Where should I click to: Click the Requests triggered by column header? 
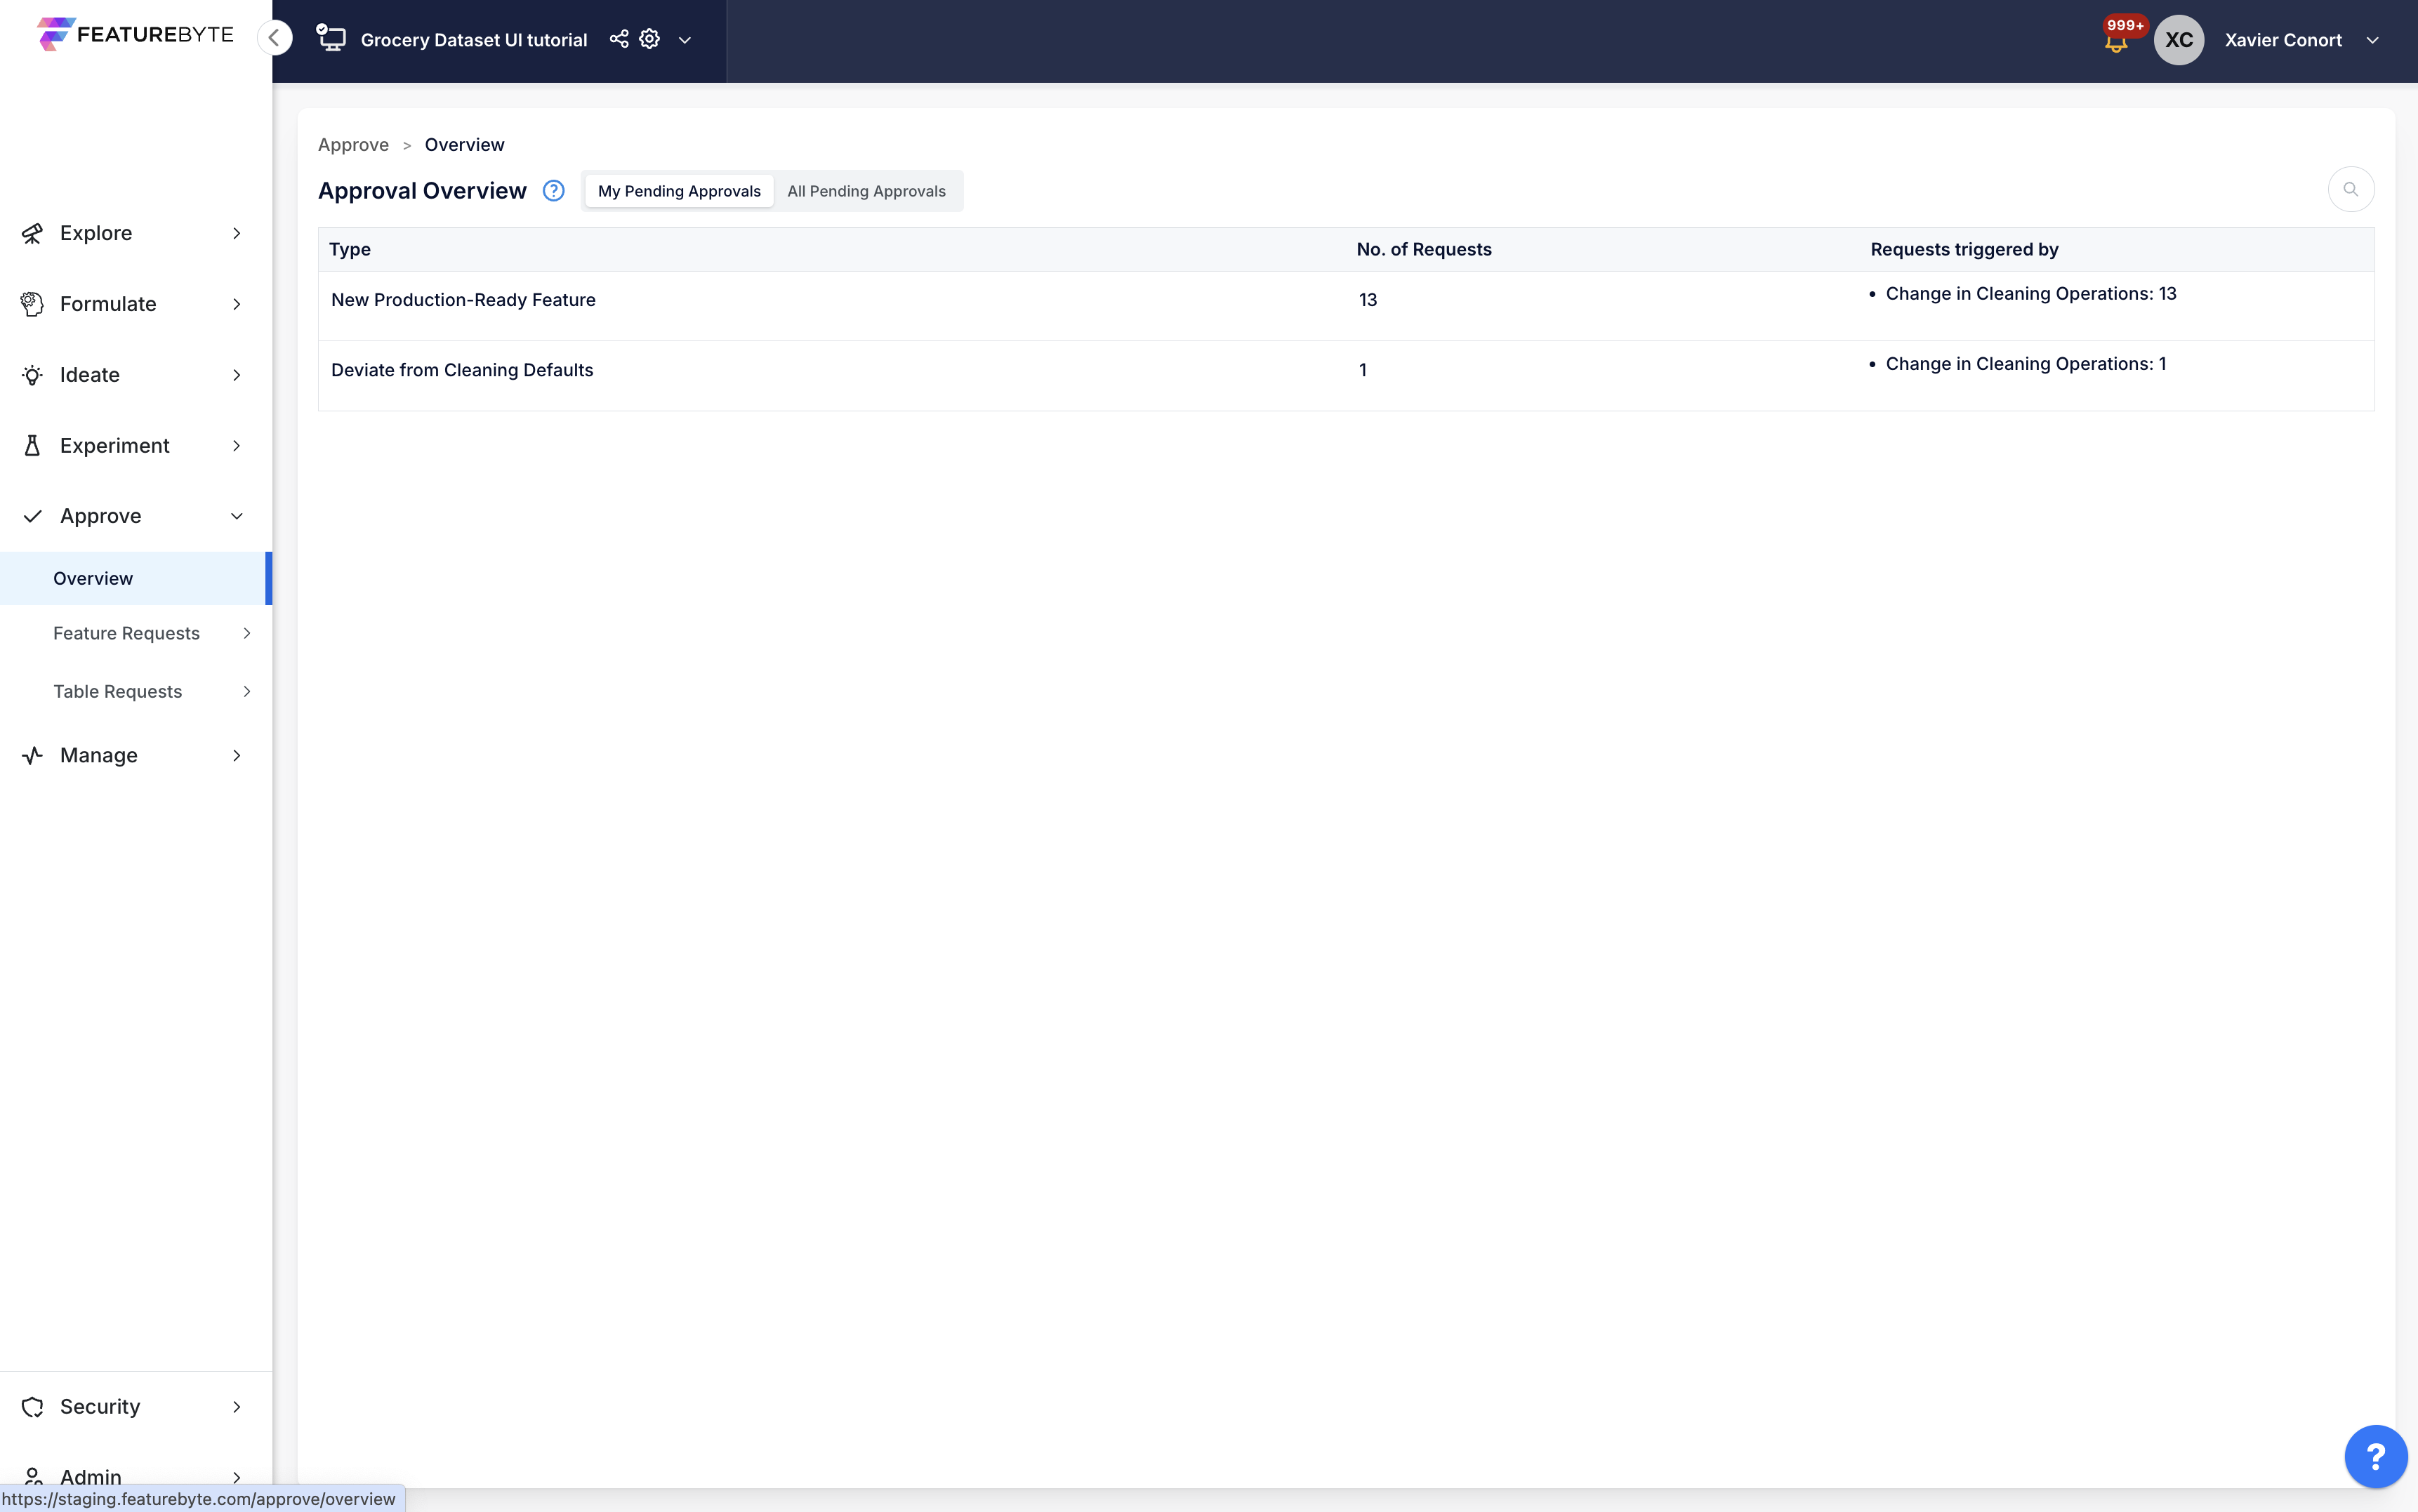[1964, 249]
